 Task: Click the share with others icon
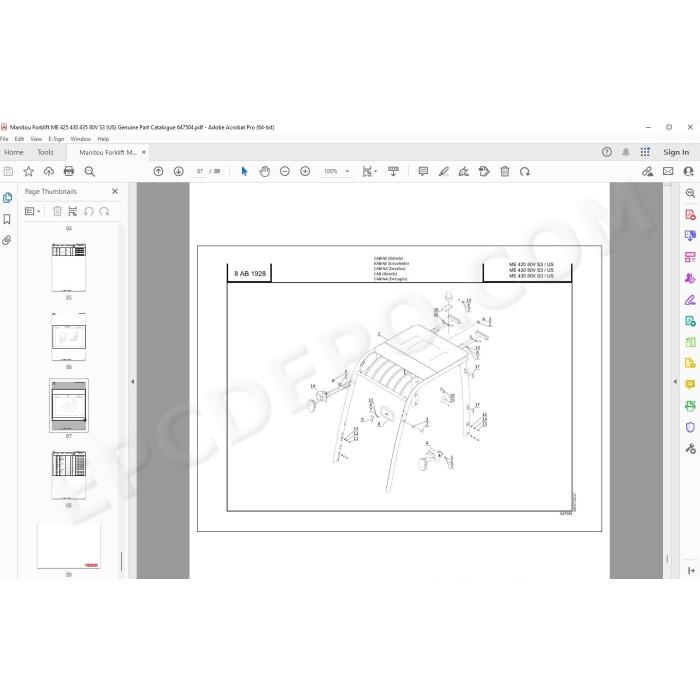[x=688, y=171]
